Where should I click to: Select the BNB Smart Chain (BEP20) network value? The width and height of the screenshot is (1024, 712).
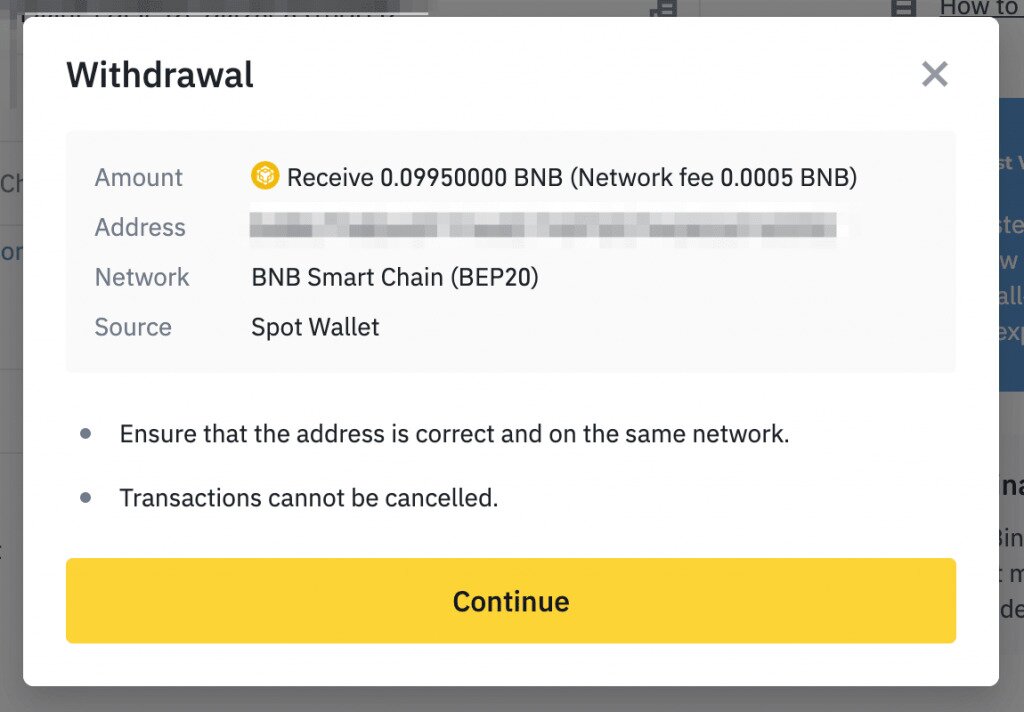click(394, 277)
